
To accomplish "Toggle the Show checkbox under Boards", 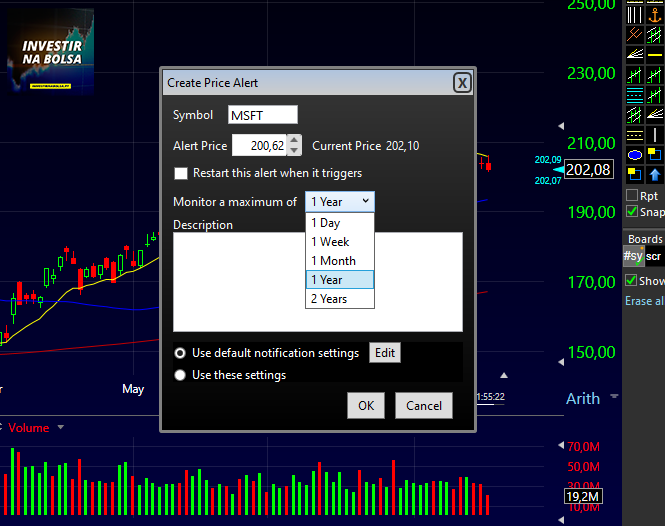I will pos(631,280).
